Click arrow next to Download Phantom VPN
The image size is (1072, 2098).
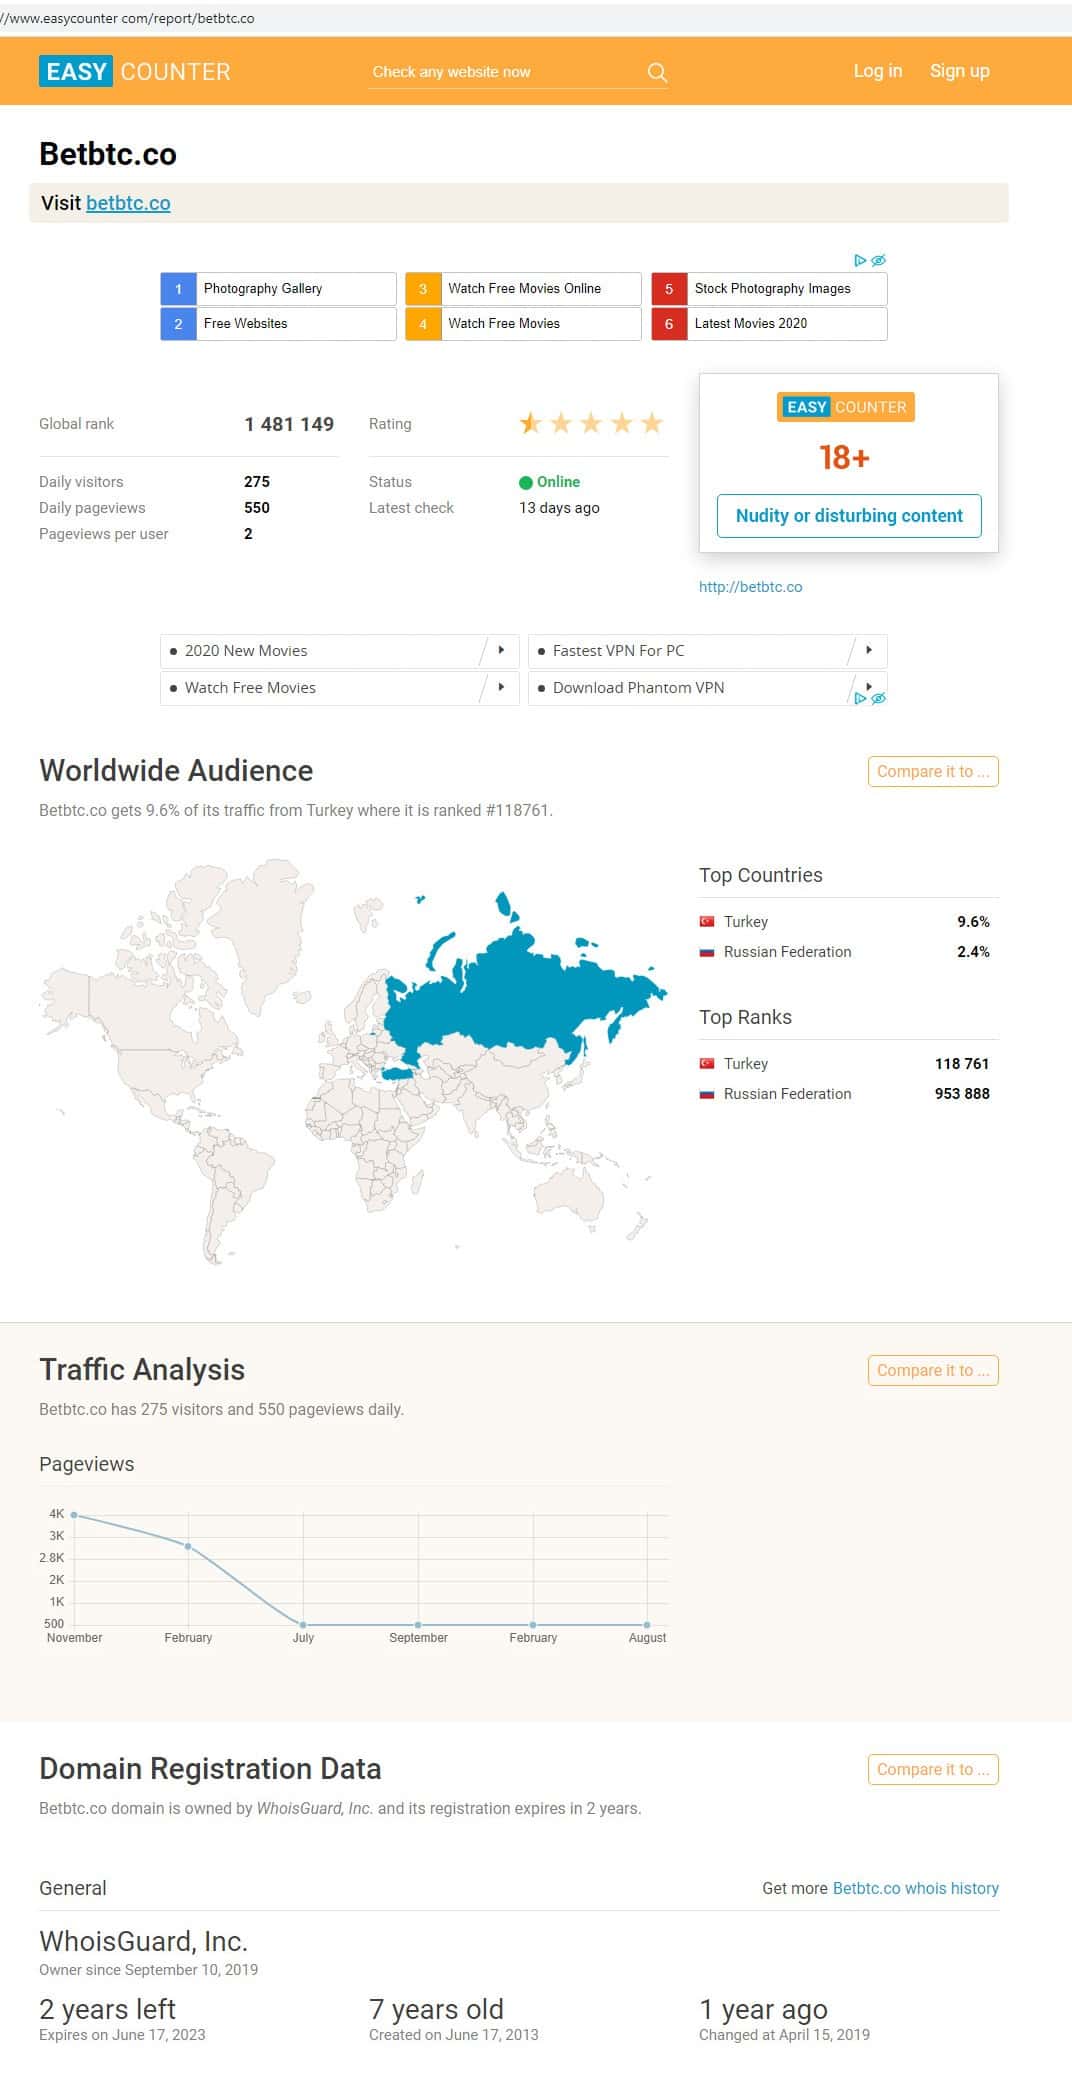pos(869,686)
